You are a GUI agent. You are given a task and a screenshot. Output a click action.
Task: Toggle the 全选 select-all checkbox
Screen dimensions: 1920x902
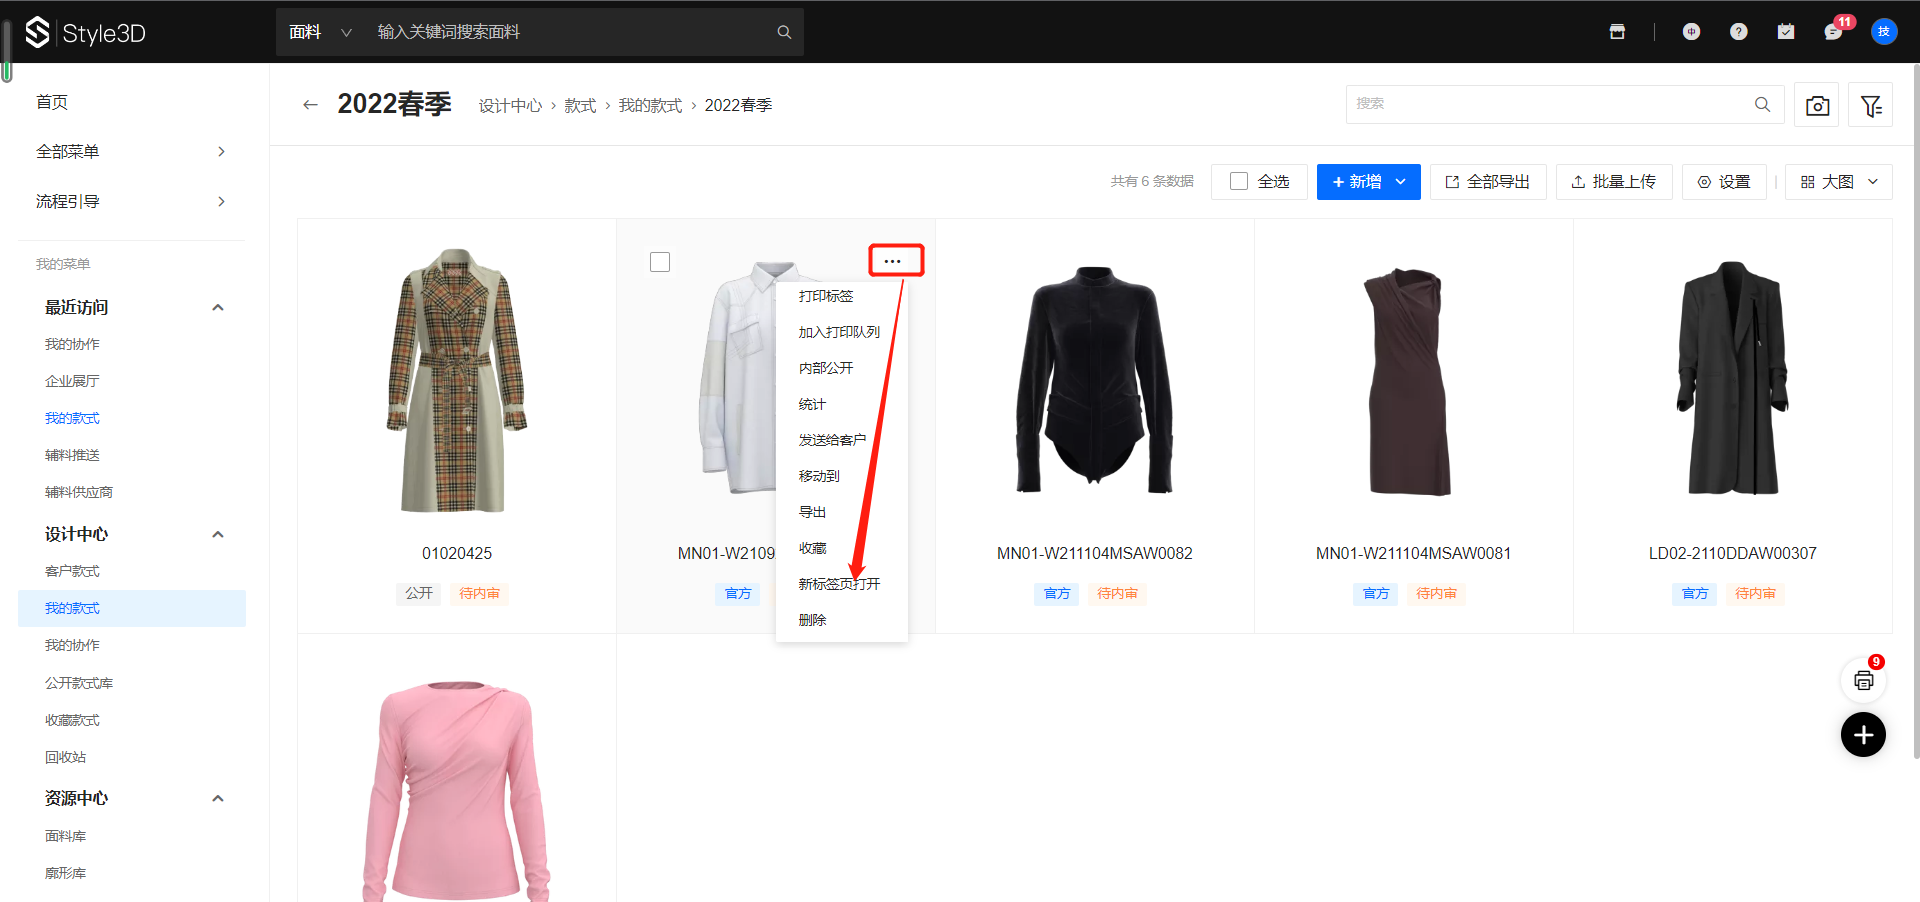[1239, 181]
